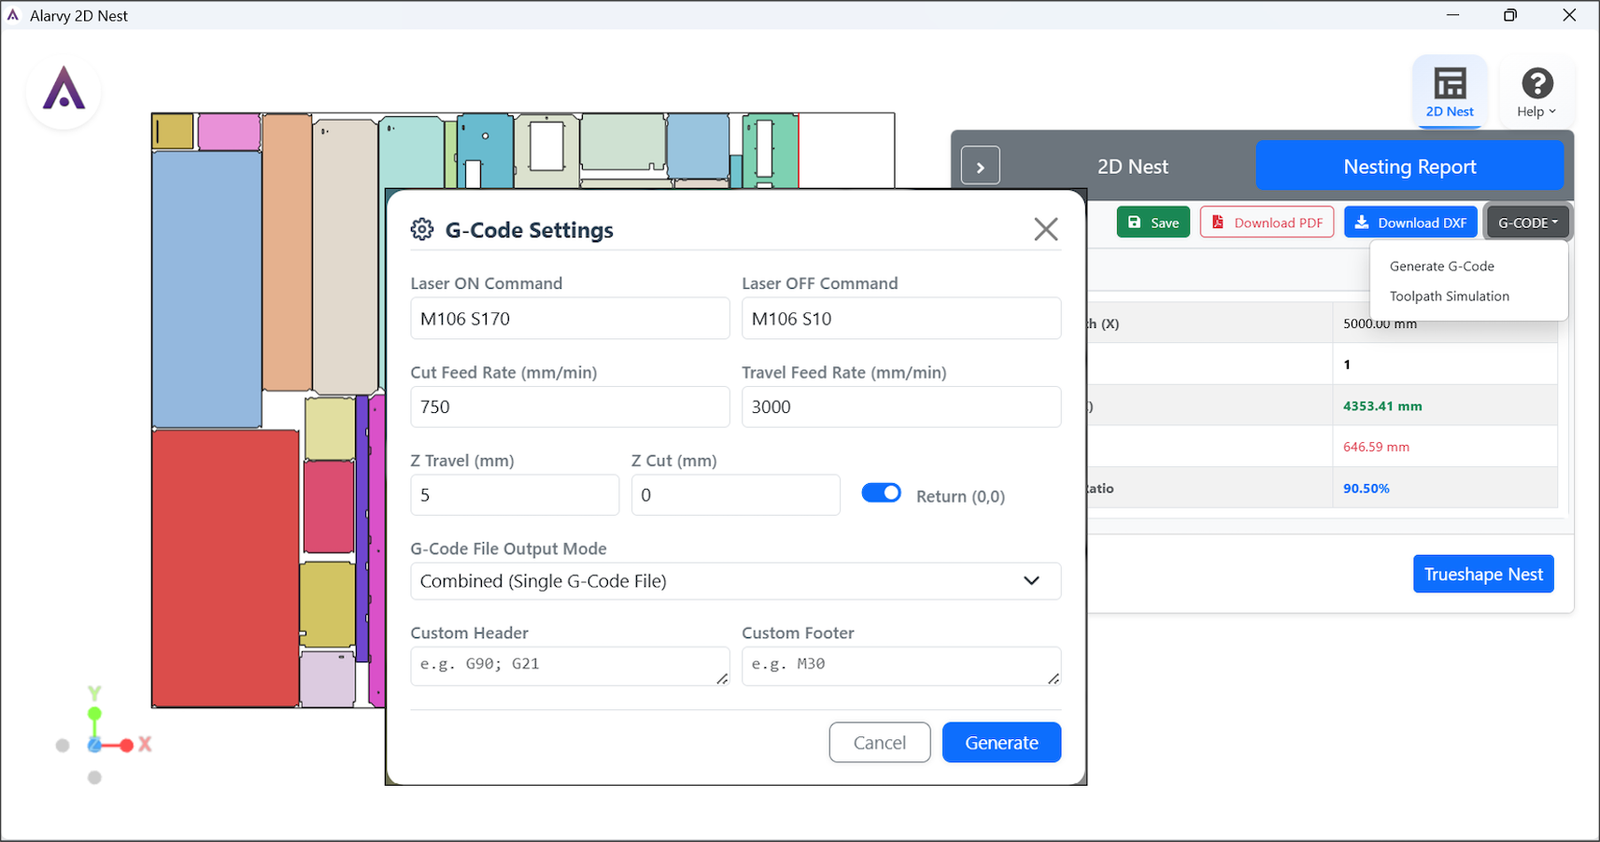This screenshot has height=842, width=1600.
Task: Click the 646.59 mm value
Action: click(x=1376, y=447)
